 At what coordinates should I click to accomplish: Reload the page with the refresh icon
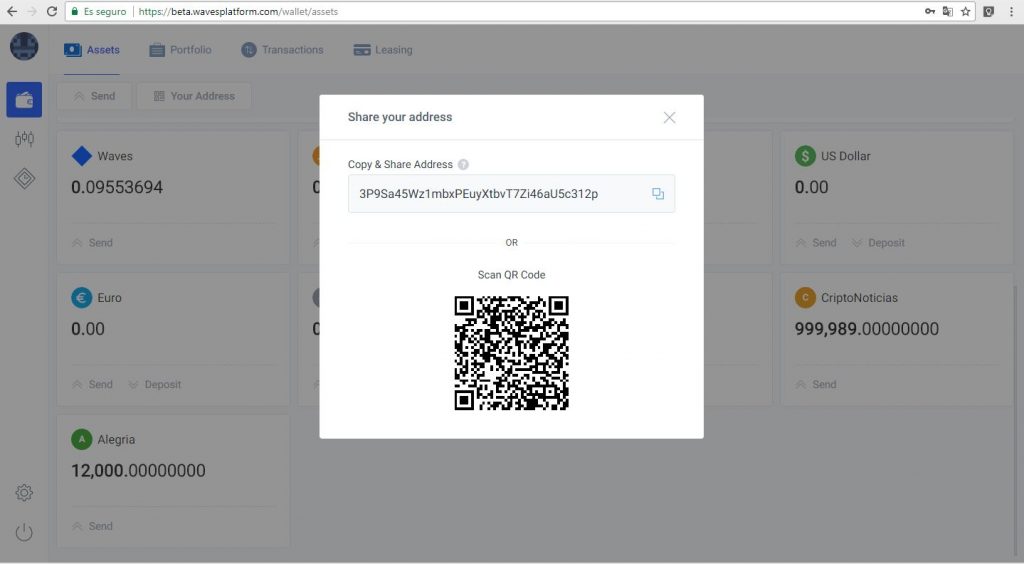click(52, 11)
